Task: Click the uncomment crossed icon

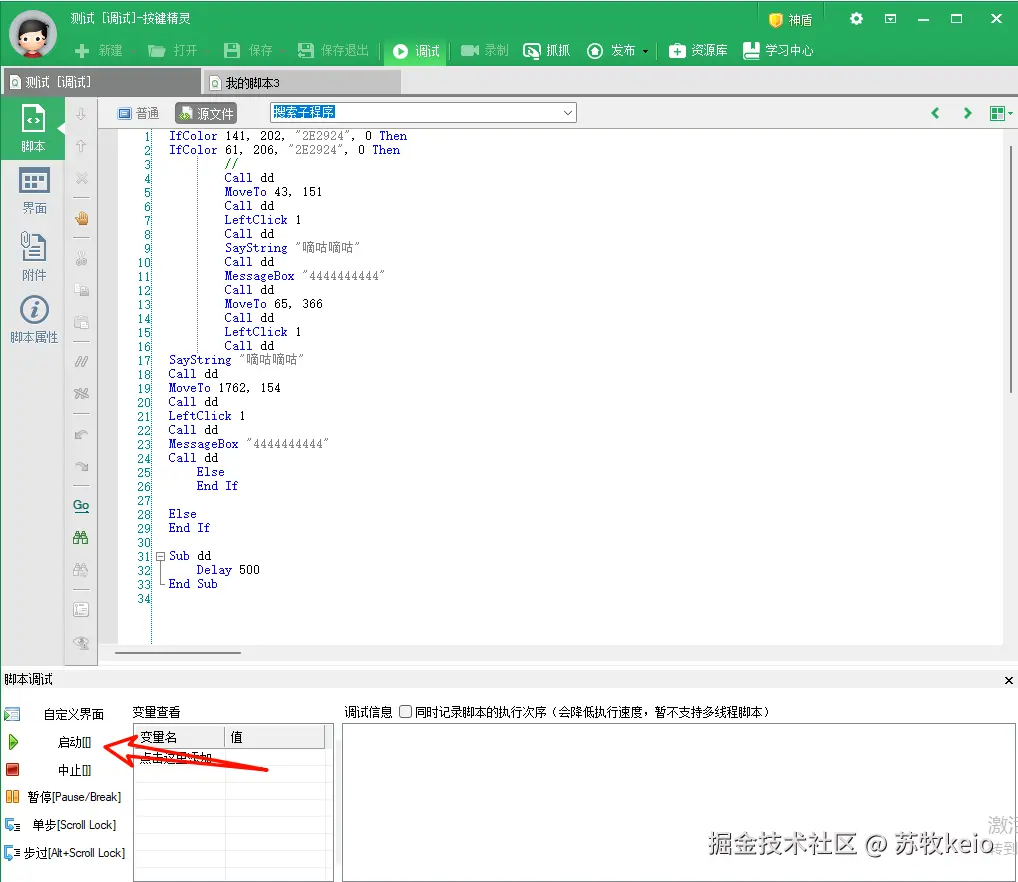Action: point(81,393)
